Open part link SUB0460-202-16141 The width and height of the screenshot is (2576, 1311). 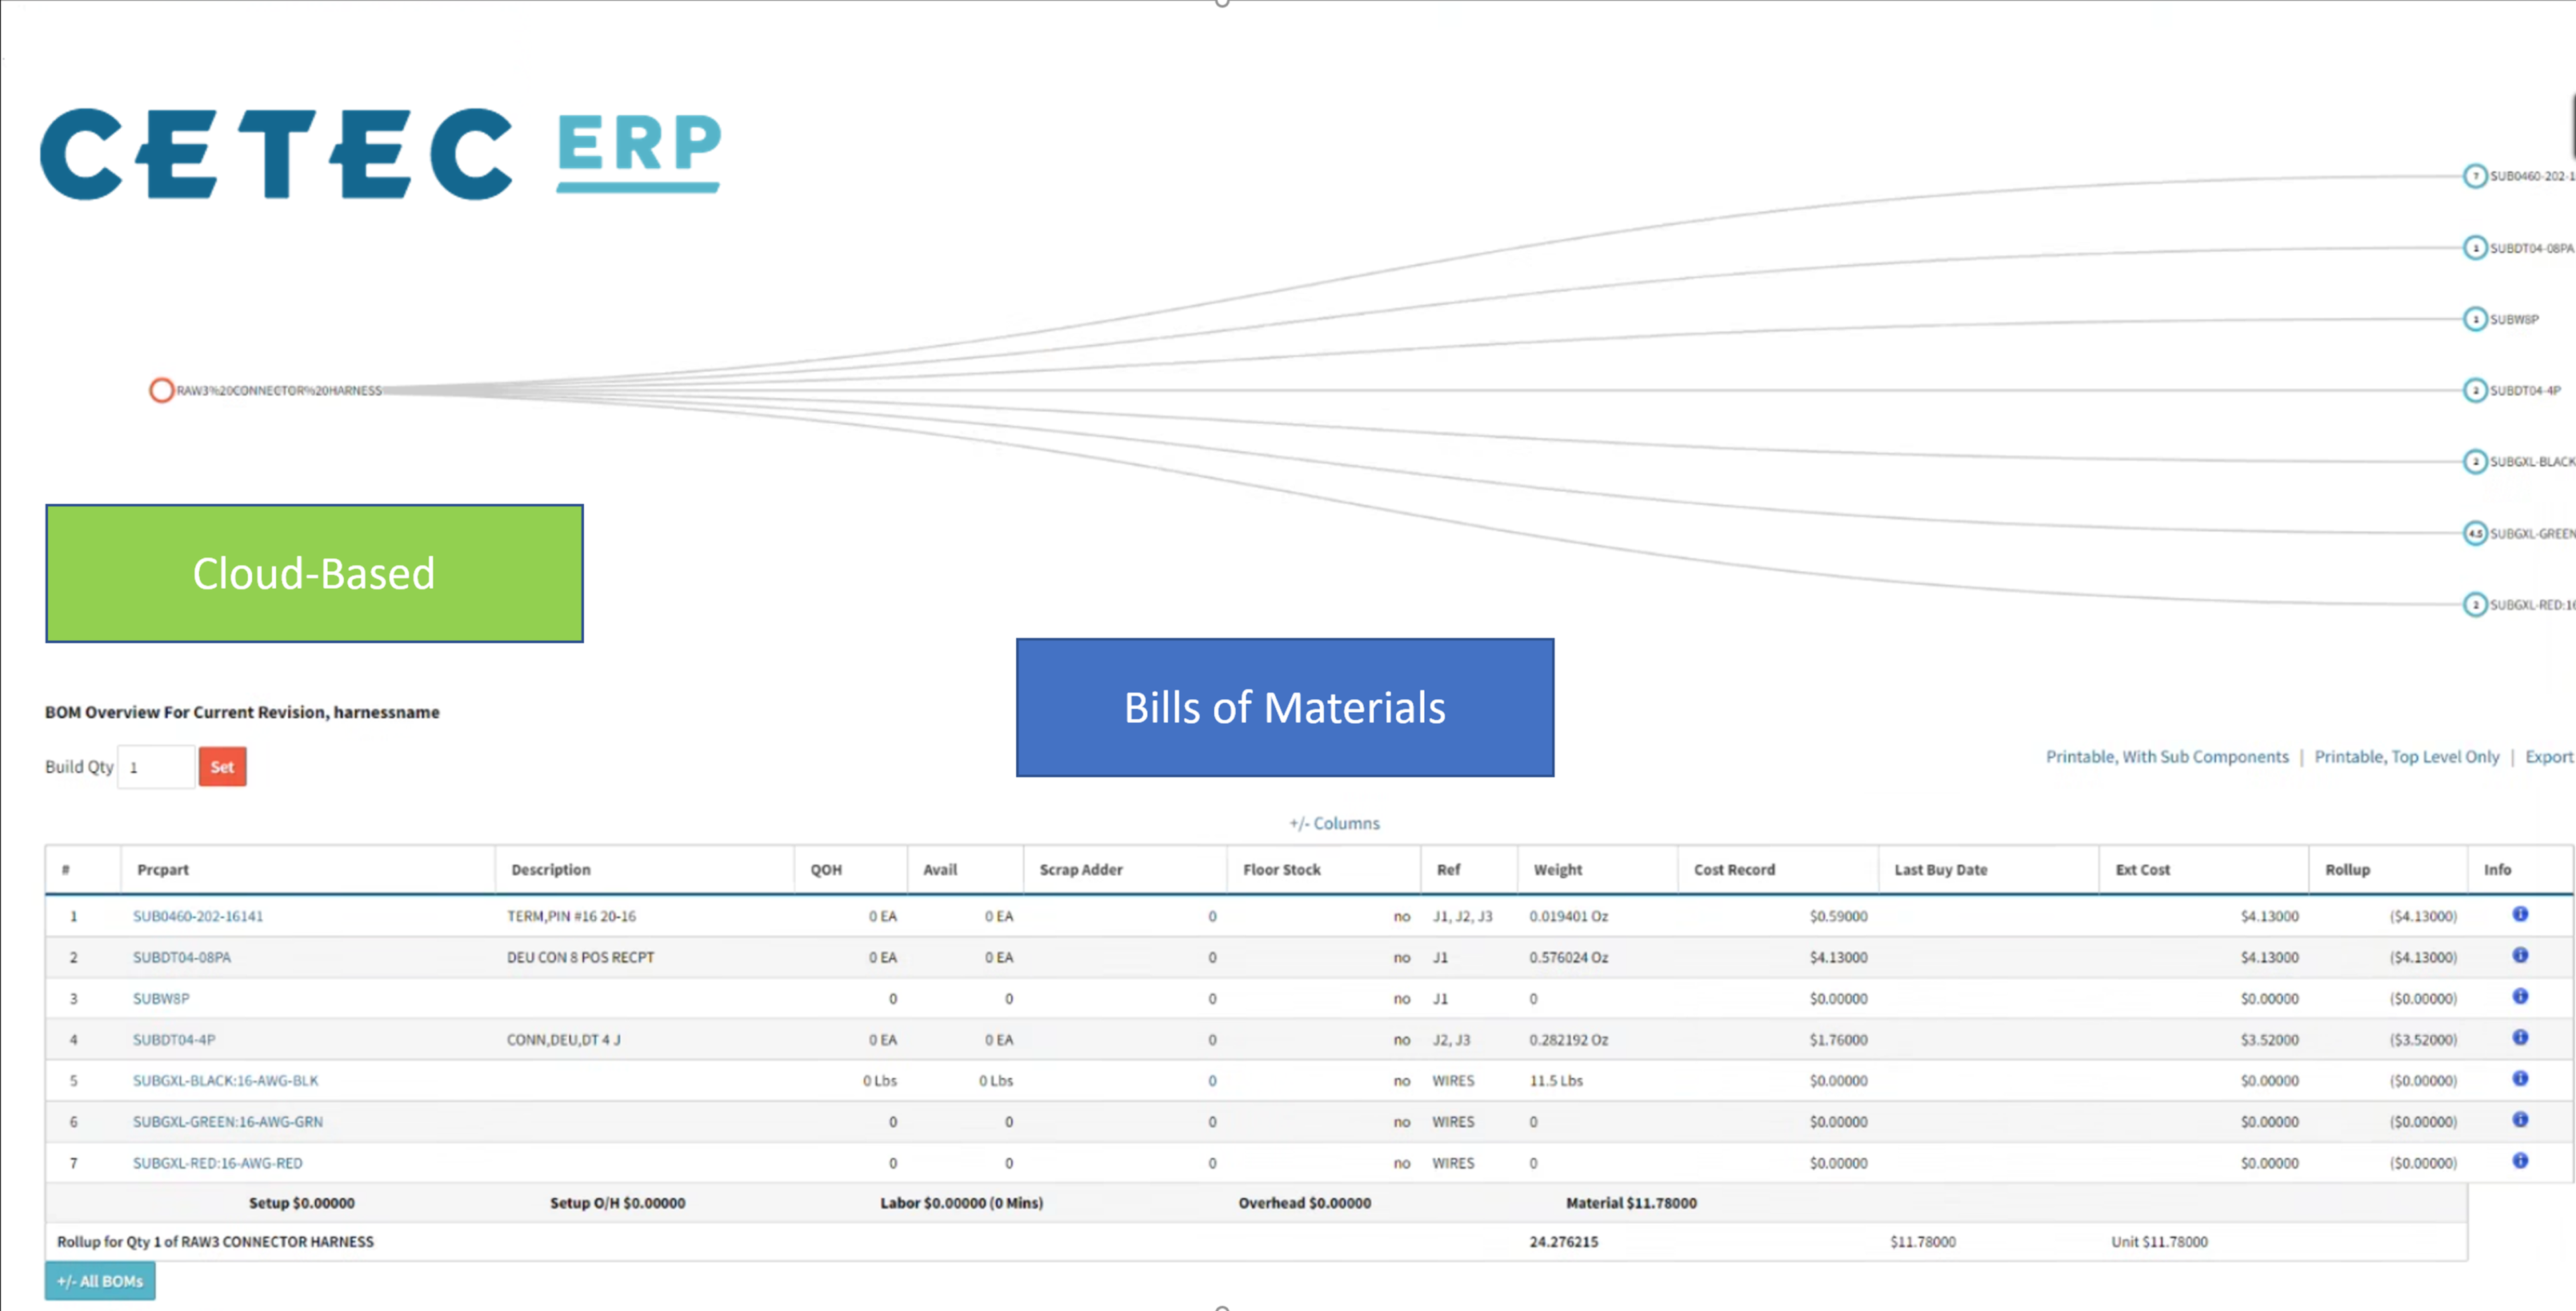click(198, 916)
